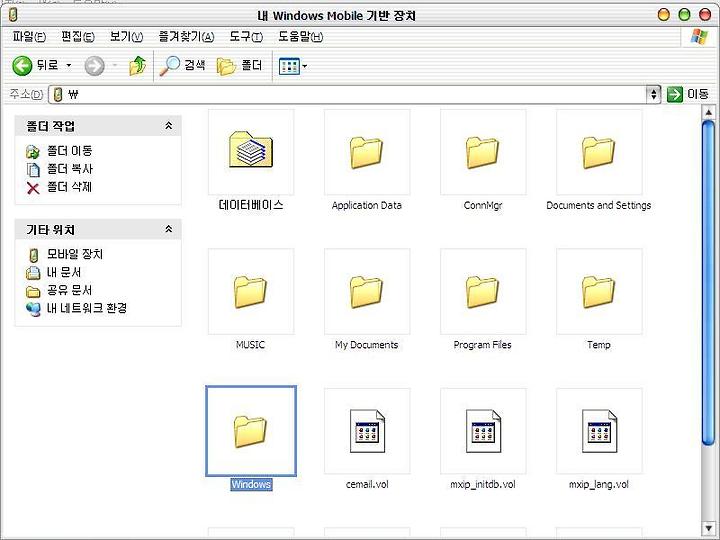Select the cemail.vol file icon
The height and width of the screenshot is (540, 720).
[x=367, y=431]
